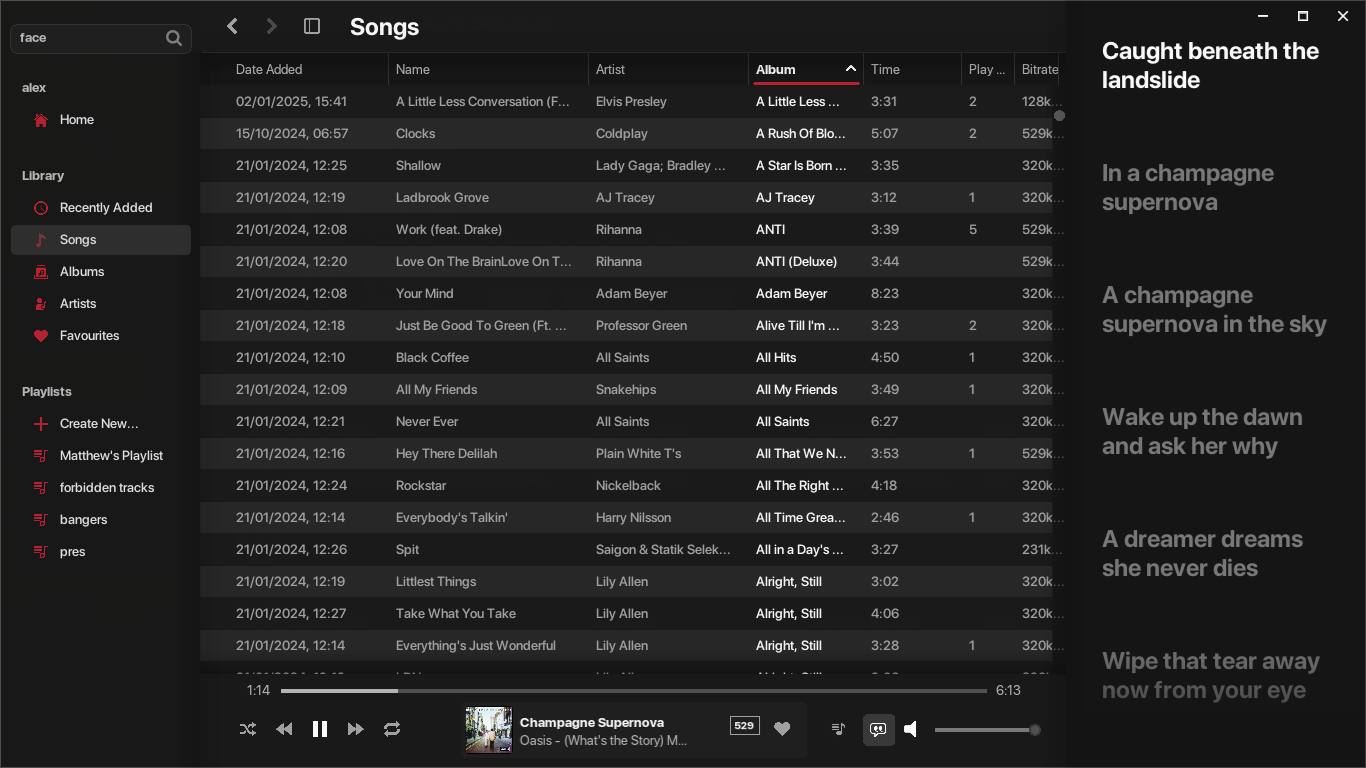The height and width of the screenshot is (768, 1366).
Task: Select the song Black Coffee
Action: tap(626, 358)
